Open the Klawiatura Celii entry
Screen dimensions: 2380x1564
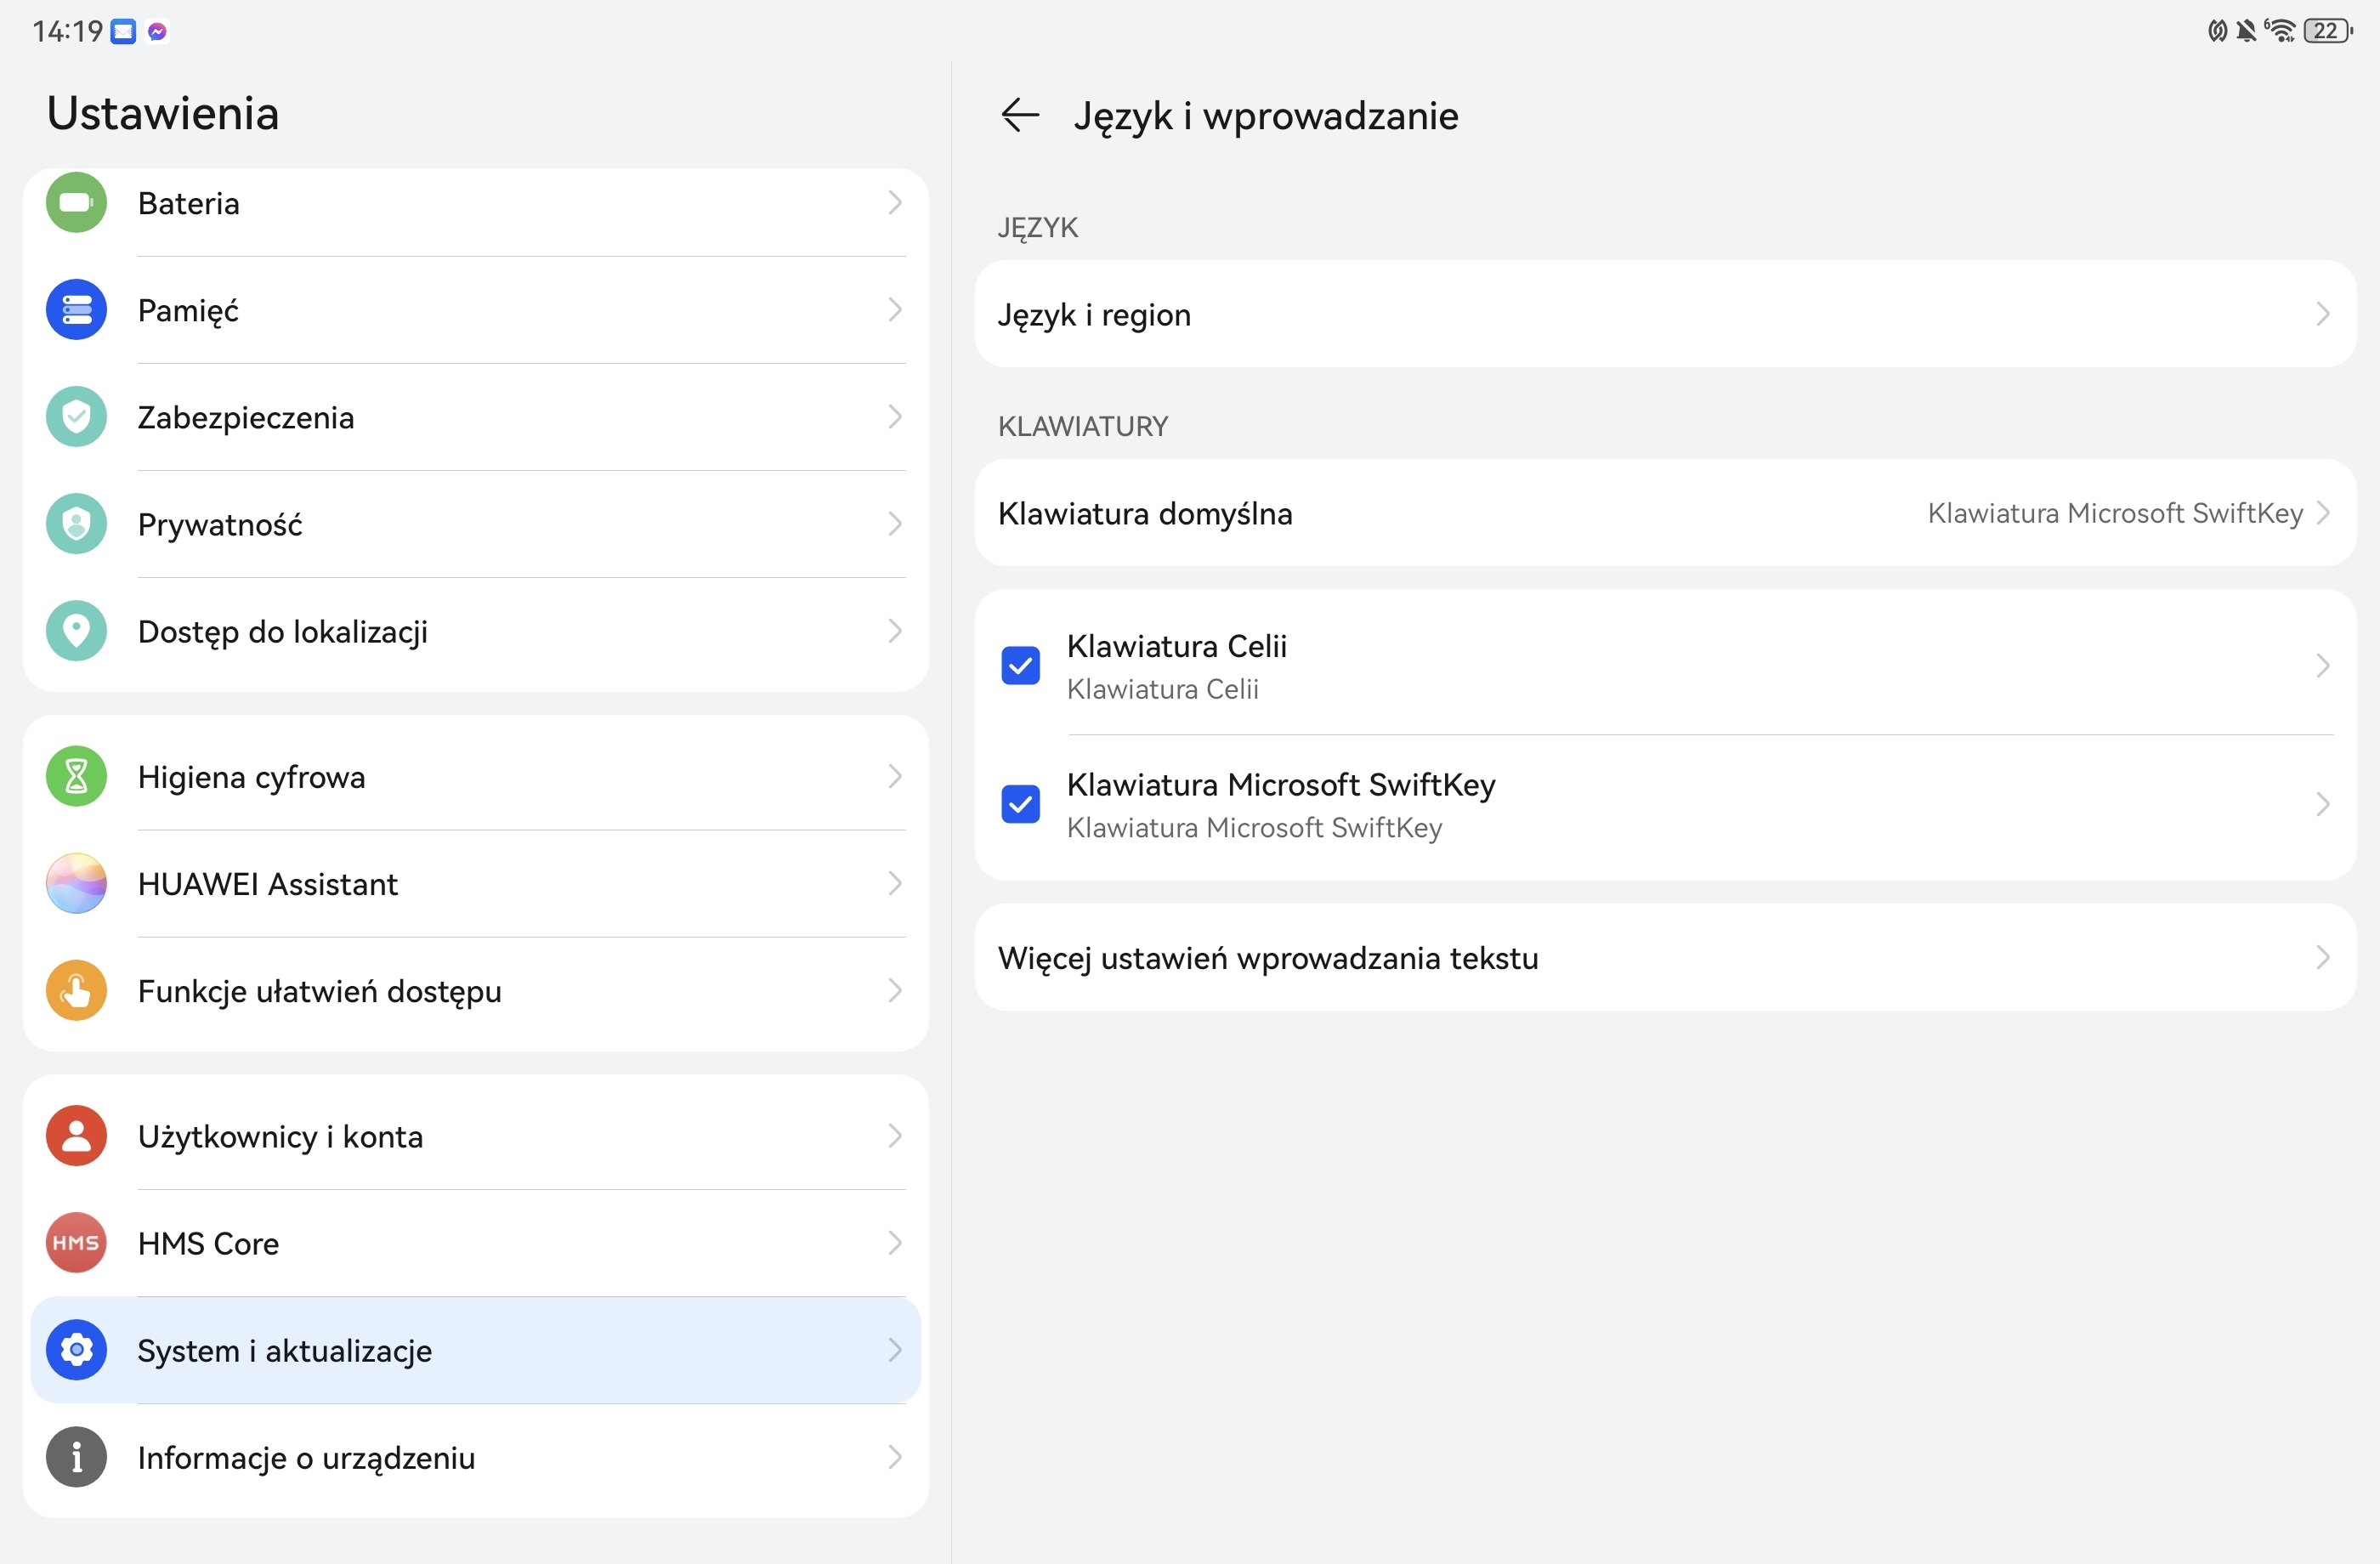tap(1665, 666)
